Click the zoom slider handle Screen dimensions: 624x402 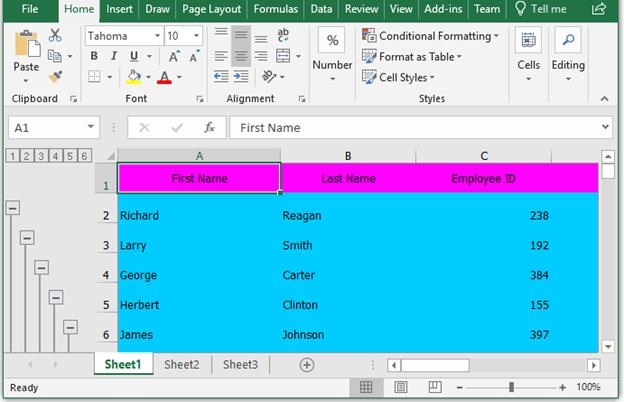coord(511,387)
